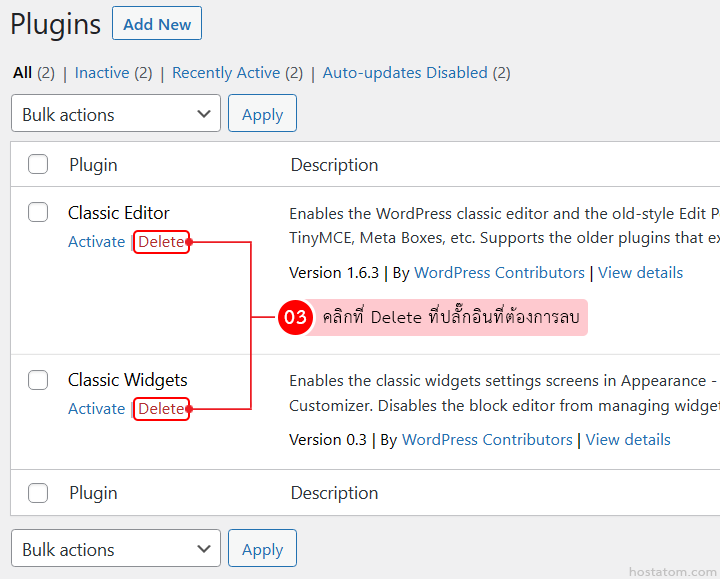Screen dimensions: 720x579
Task: Select the Classic Editor plugin checkbox
Action: [x=38, y=212]
